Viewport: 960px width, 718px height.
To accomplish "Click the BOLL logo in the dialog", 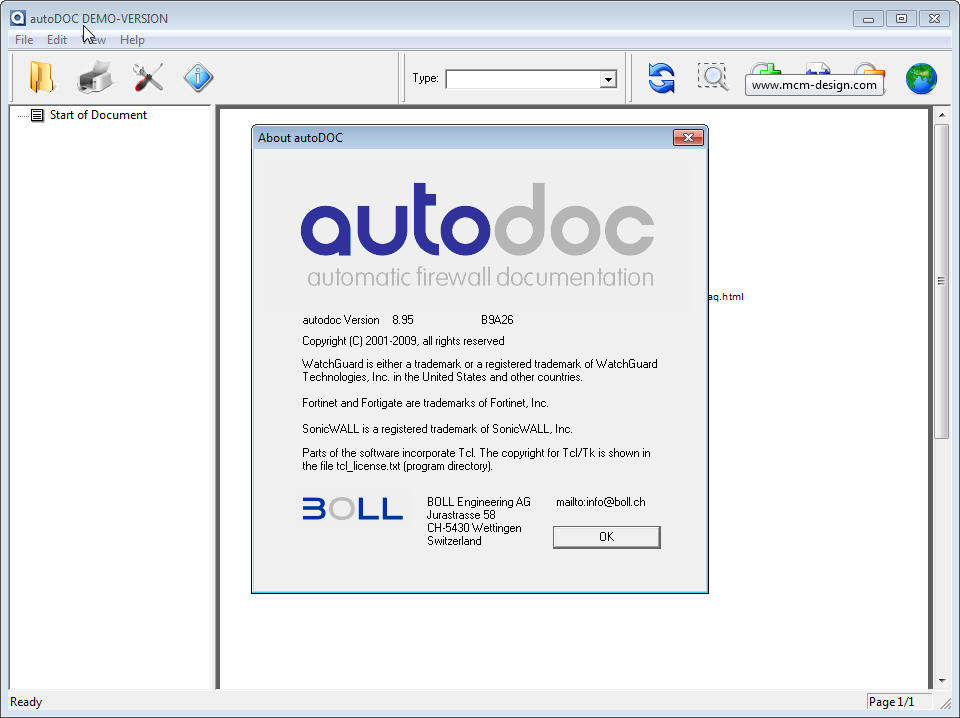I will click(x=353, y=509).
